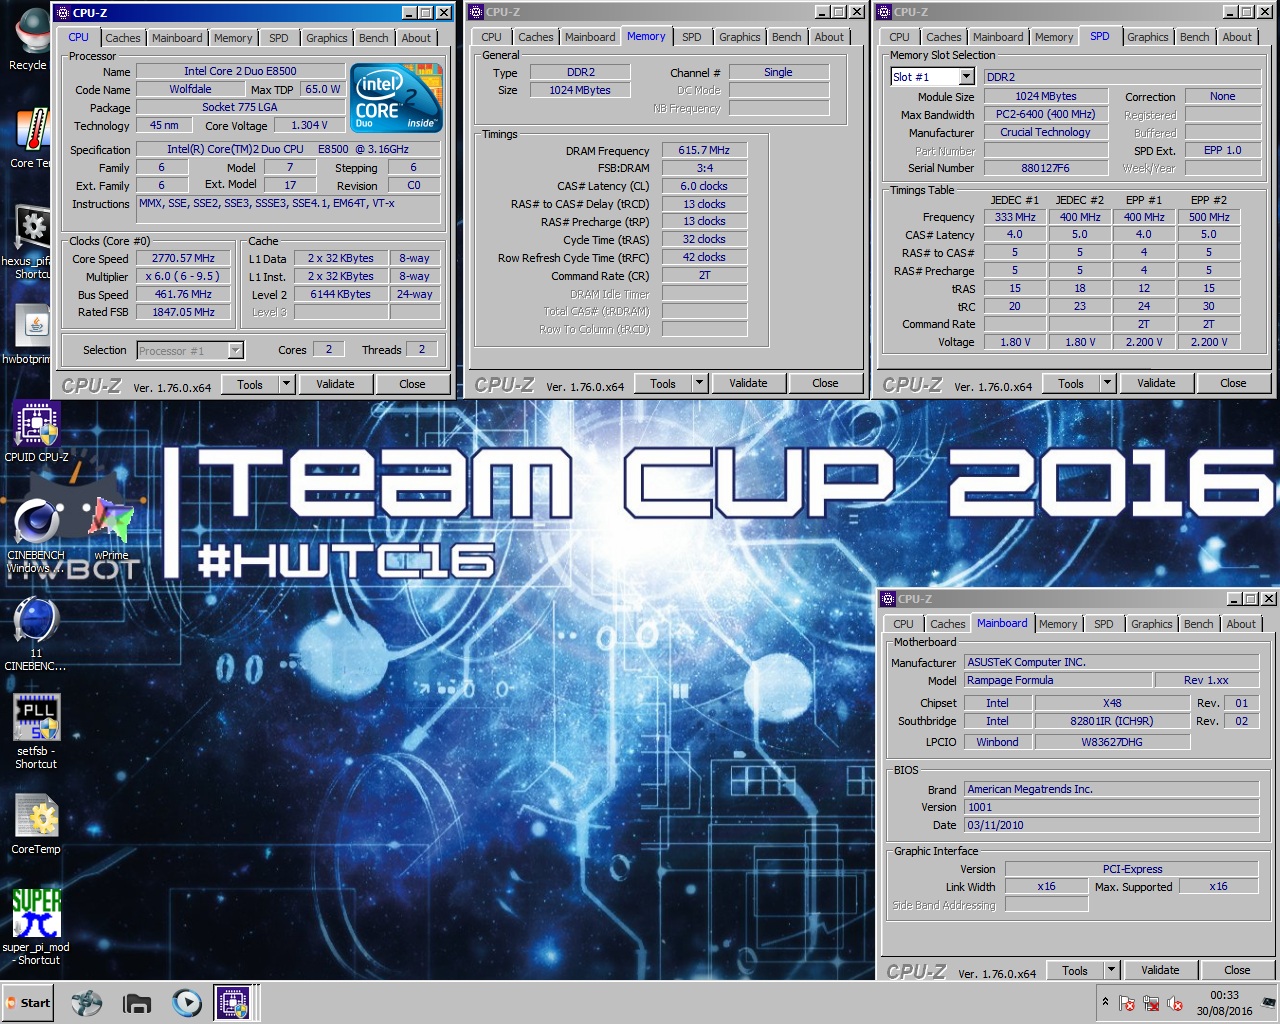Click the Intel Core 2 Duo E8500 name field
This screenshot has height=1024, width=1280.
240,71
